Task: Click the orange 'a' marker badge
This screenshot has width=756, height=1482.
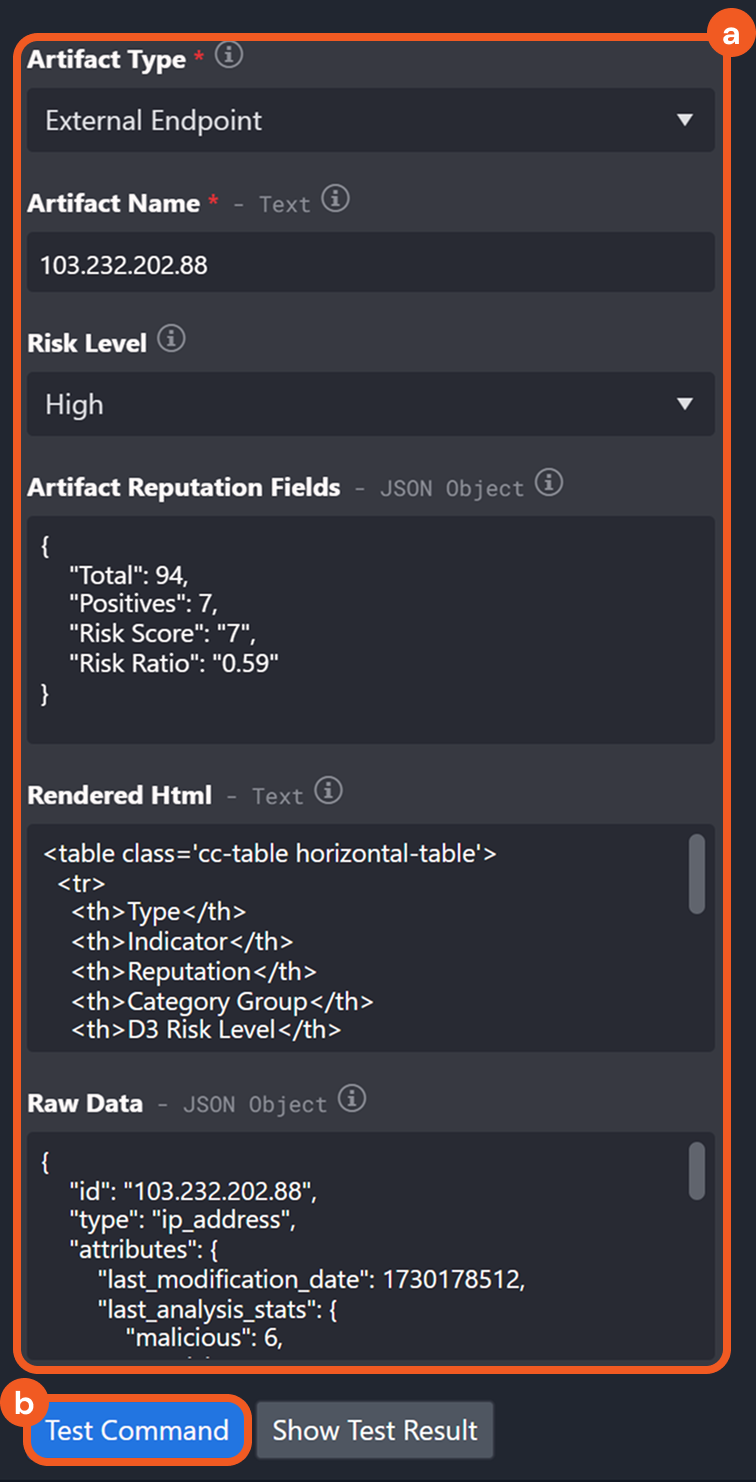Action: [730, 33]
